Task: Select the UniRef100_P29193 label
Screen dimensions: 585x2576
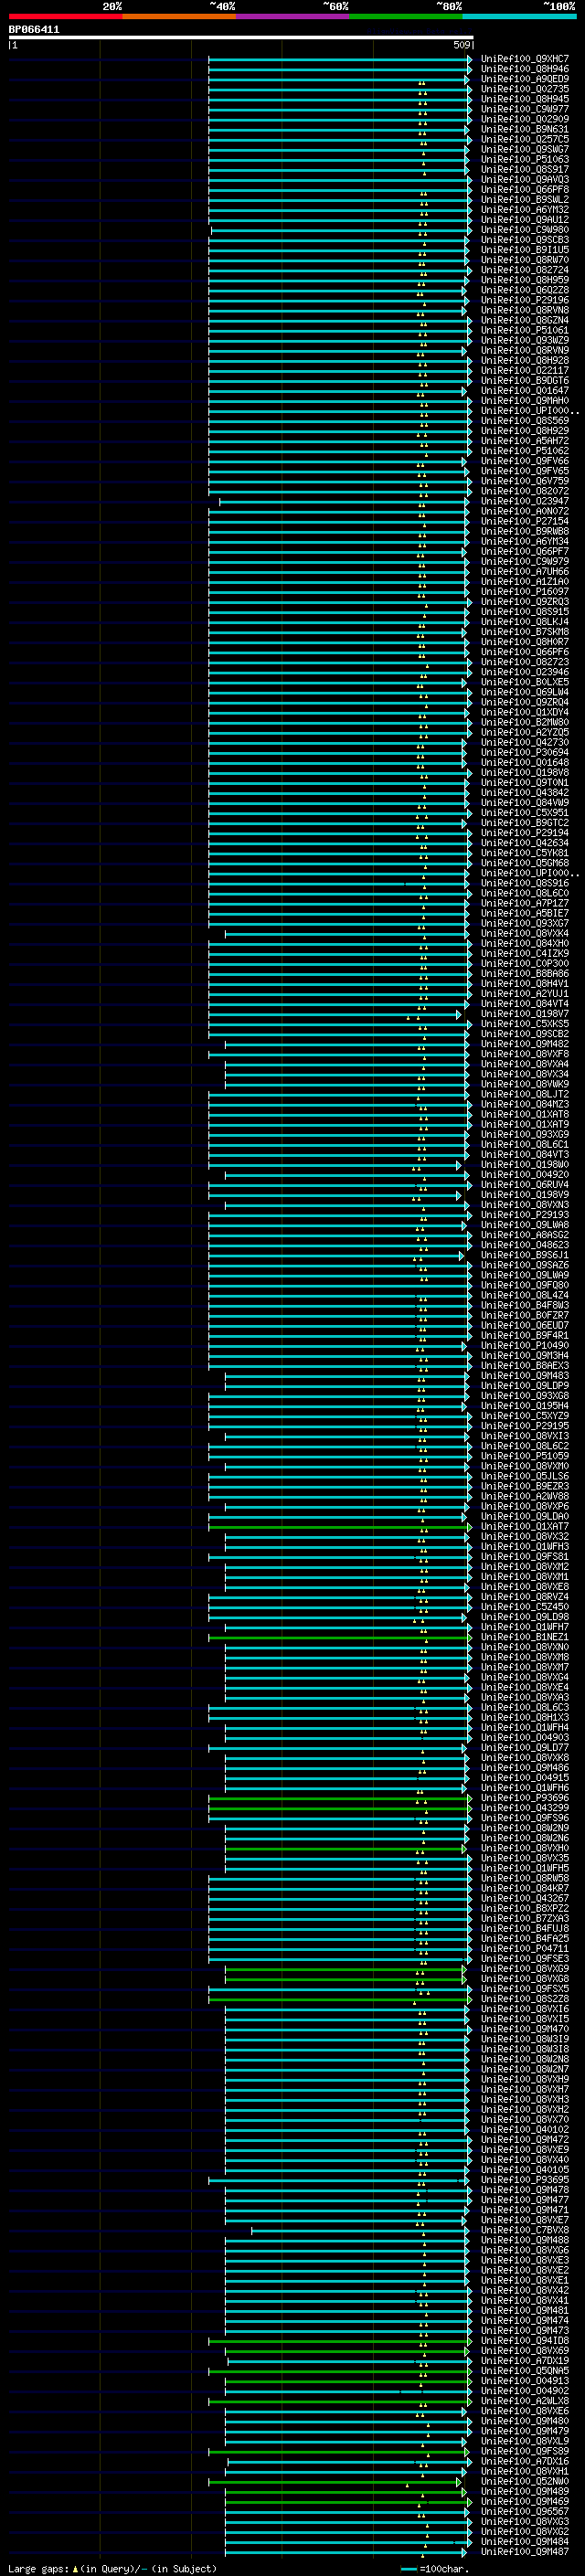Action: [524, 1215]
